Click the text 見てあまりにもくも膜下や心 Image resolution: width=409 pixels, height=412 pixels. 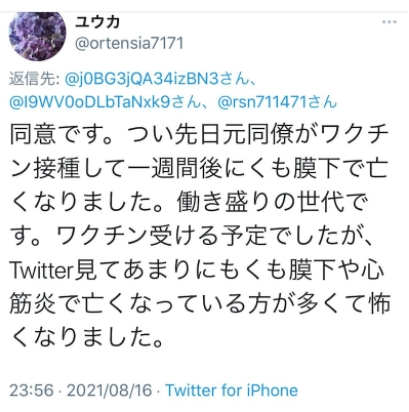click(228, 270)
